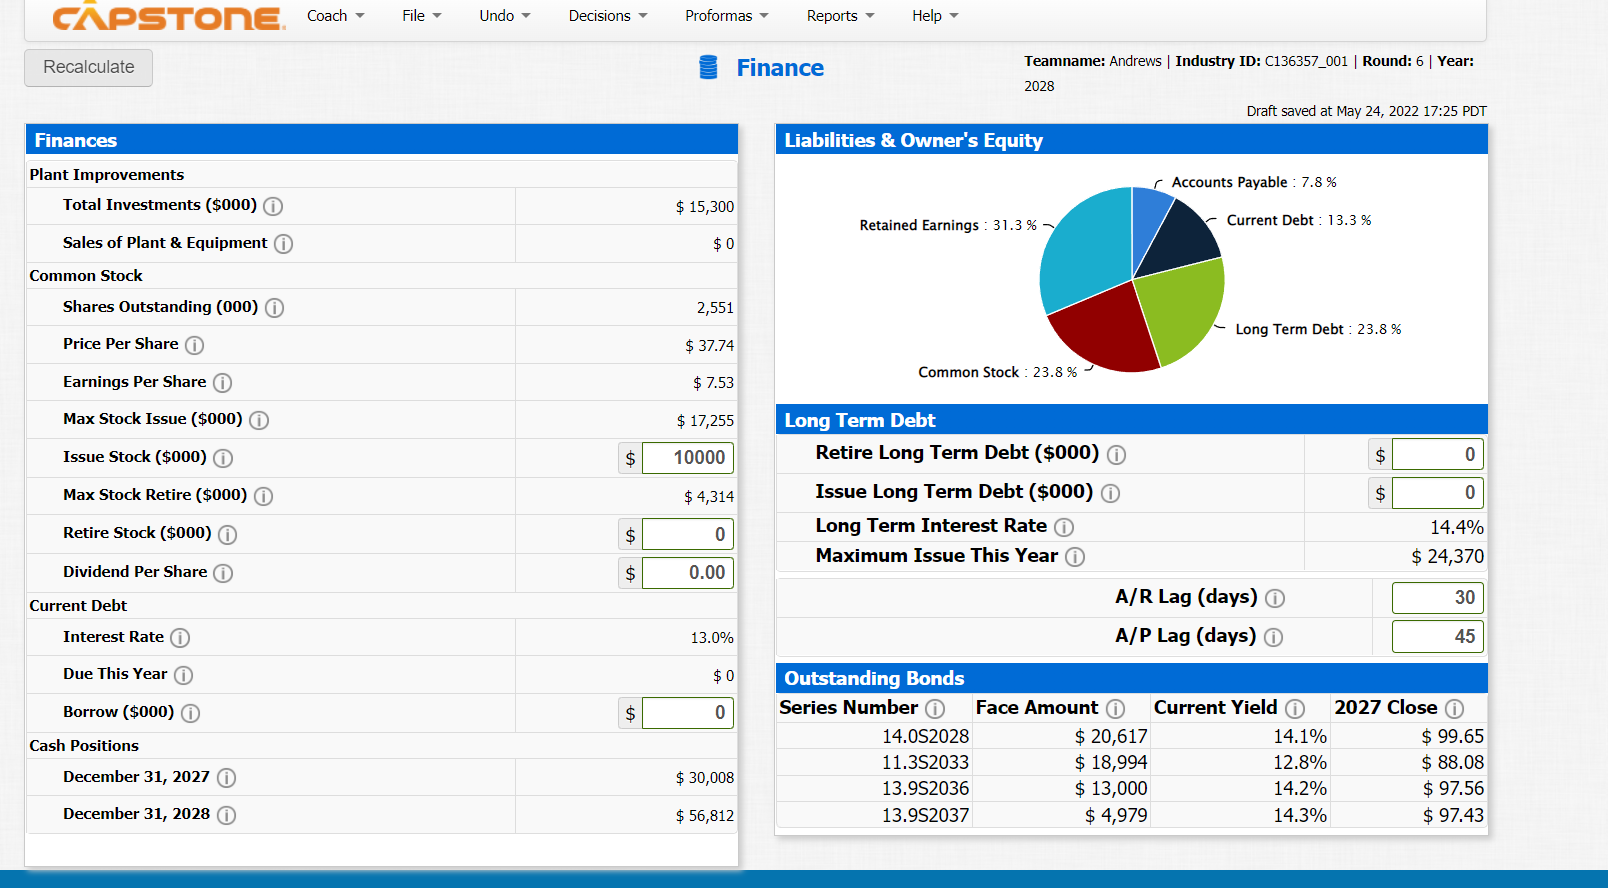Open the Proformas dropdown
This screenshot has width=1608, height=888.
(x=727, y=16)
